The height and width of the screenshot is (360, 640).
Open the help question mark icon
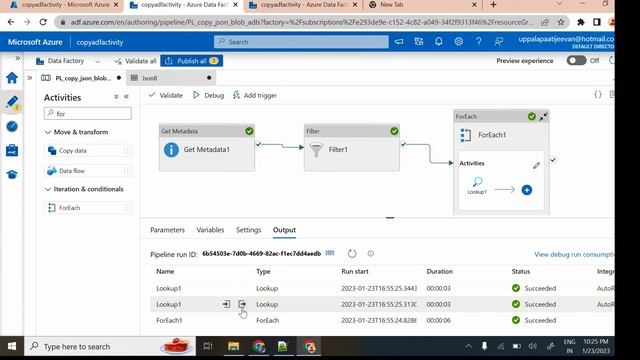[x=478, y=42]
